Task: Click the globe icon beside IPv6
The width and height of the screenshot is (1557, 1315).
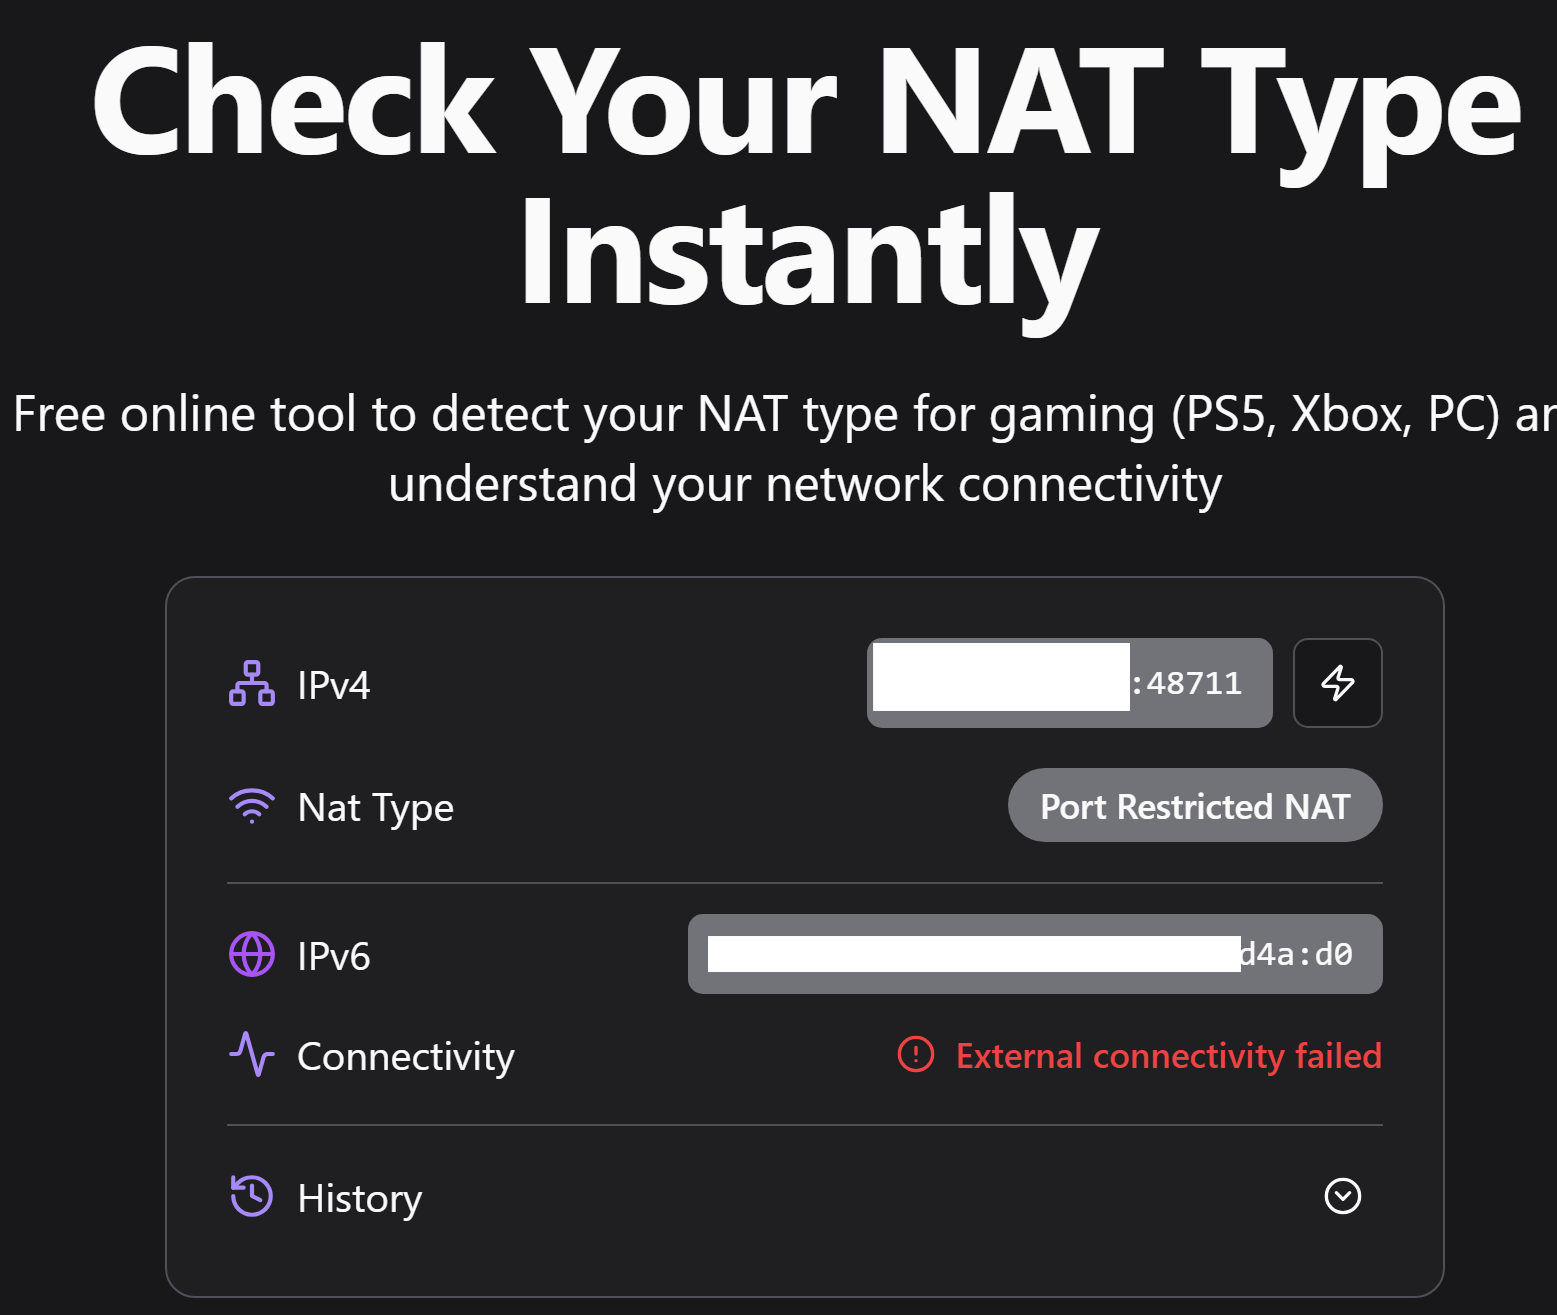Action: point(251,955)
